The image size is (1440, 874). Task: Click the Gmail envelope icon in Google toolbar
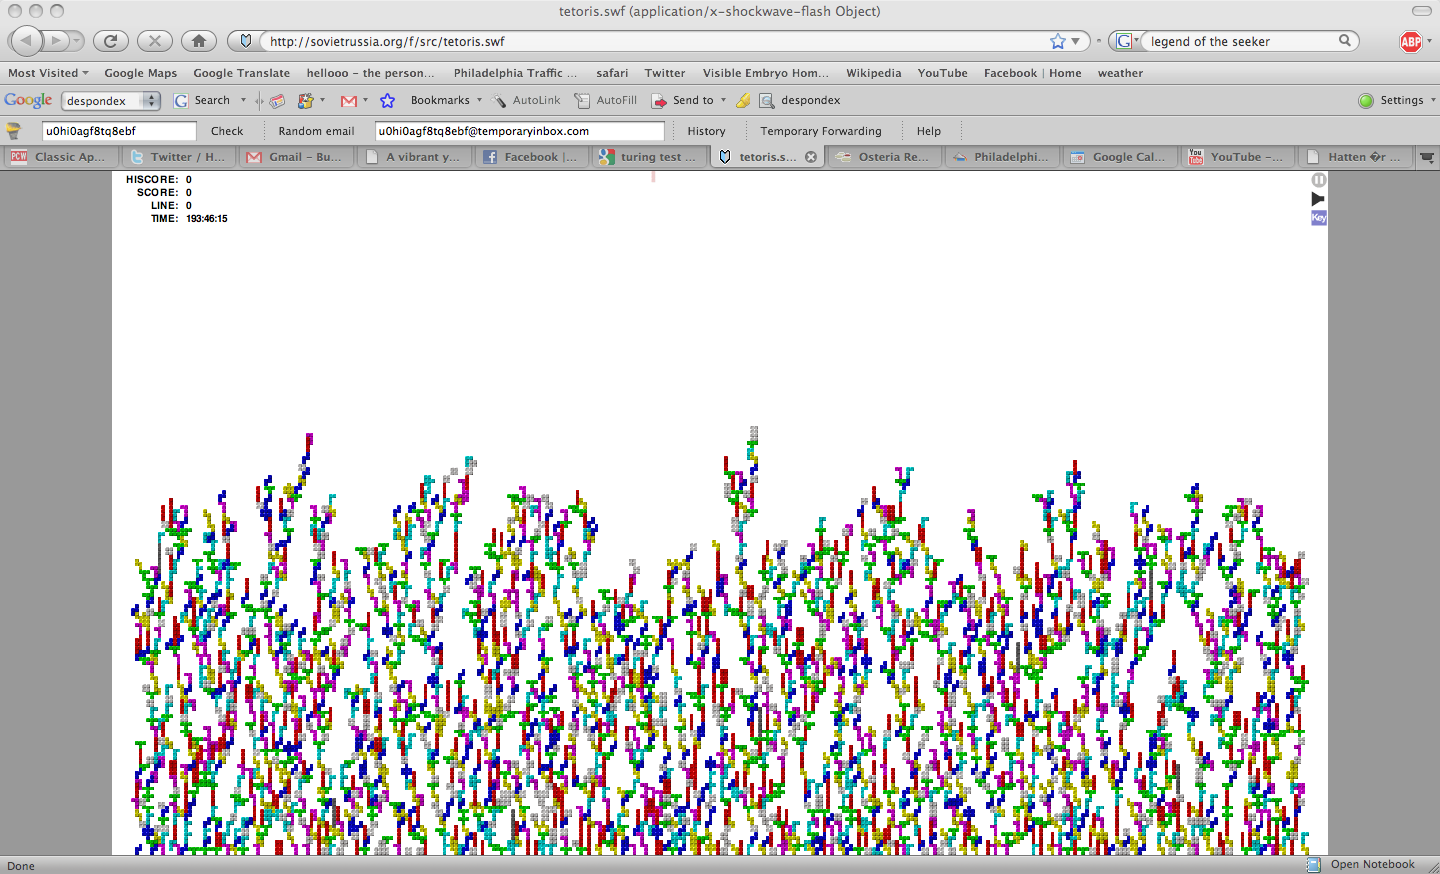[349, 101]
